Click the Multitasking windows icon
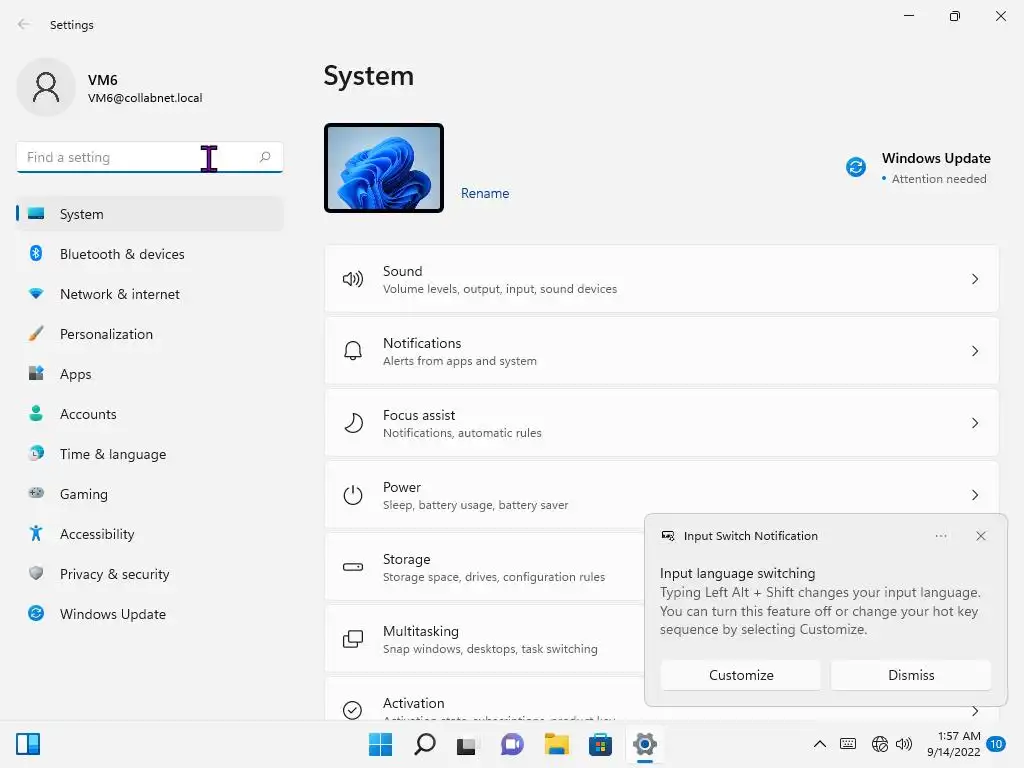The width and height of the screenshot is (1024, 768). click(x=353, y=639)
